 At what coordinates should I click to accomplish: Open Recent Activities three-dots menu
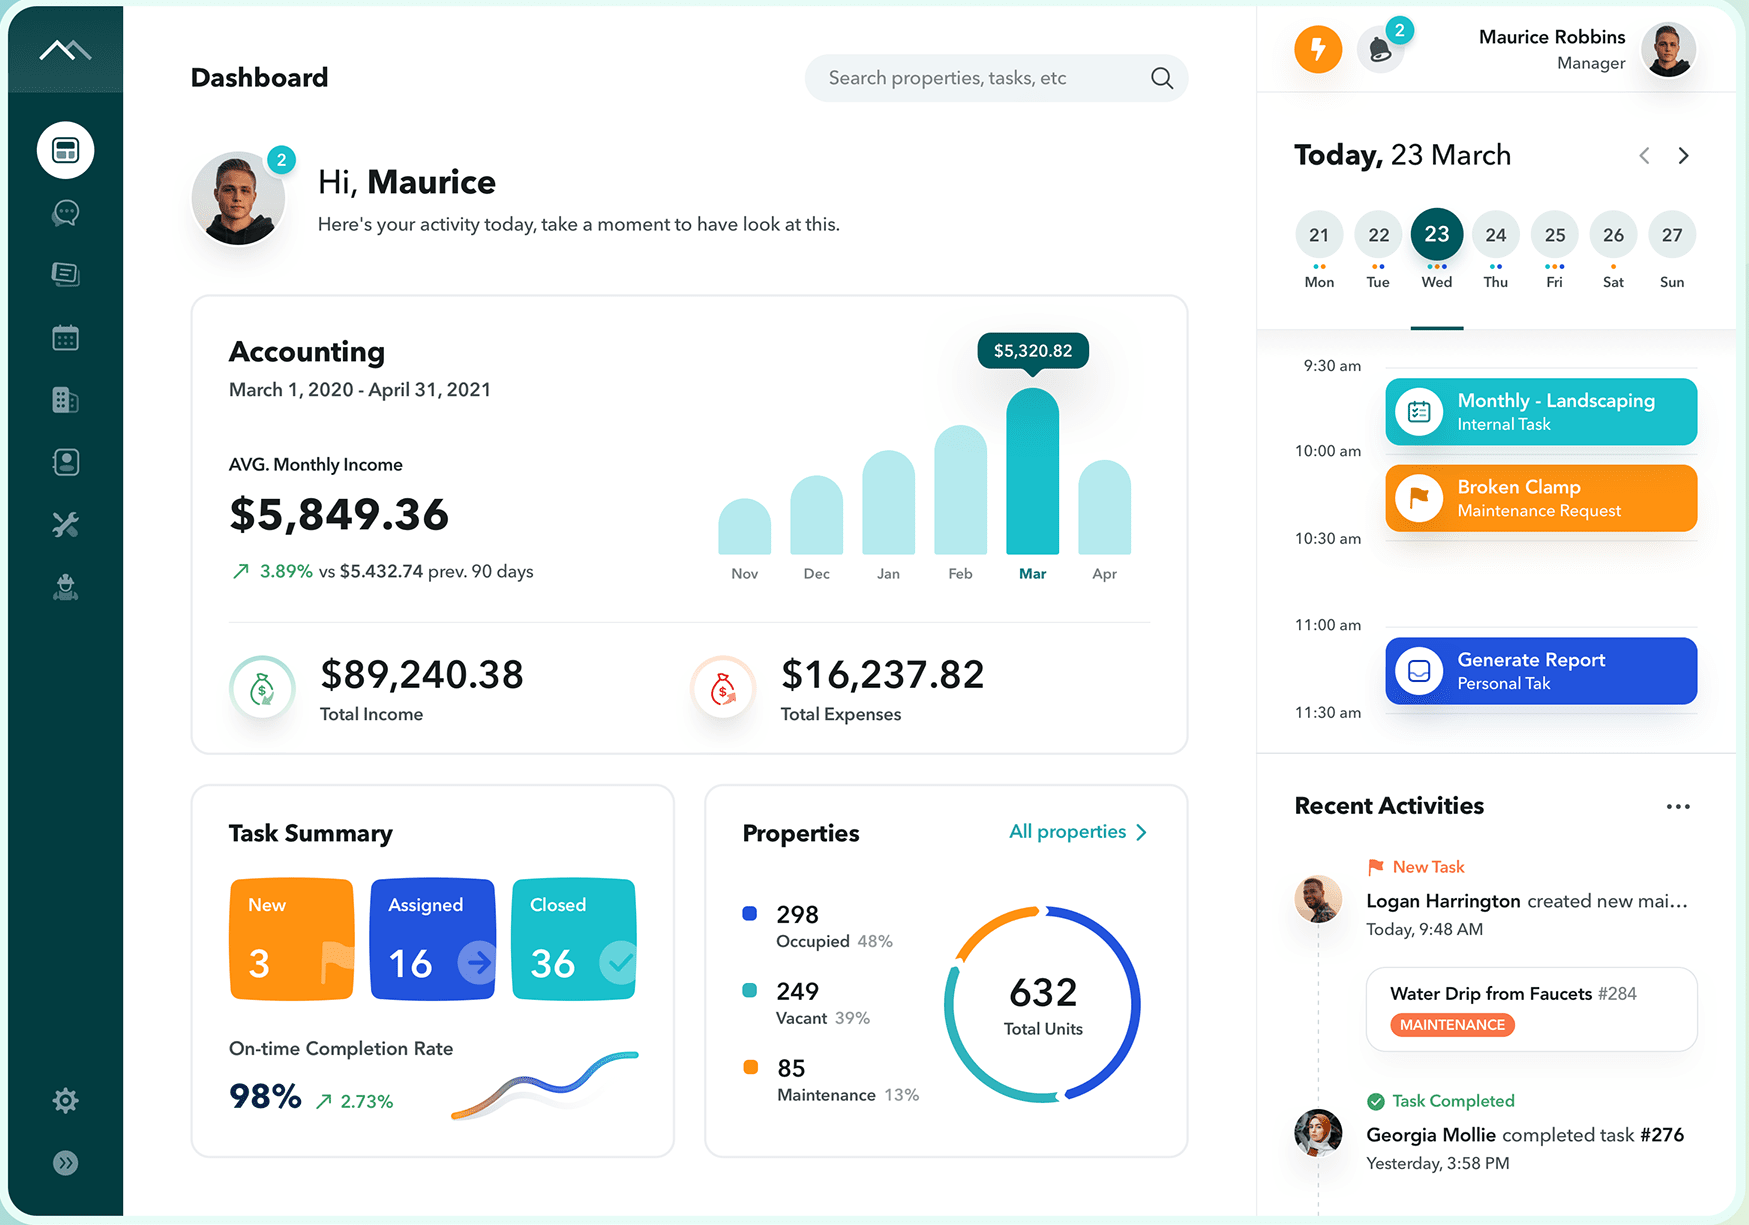coord(1678,807)
